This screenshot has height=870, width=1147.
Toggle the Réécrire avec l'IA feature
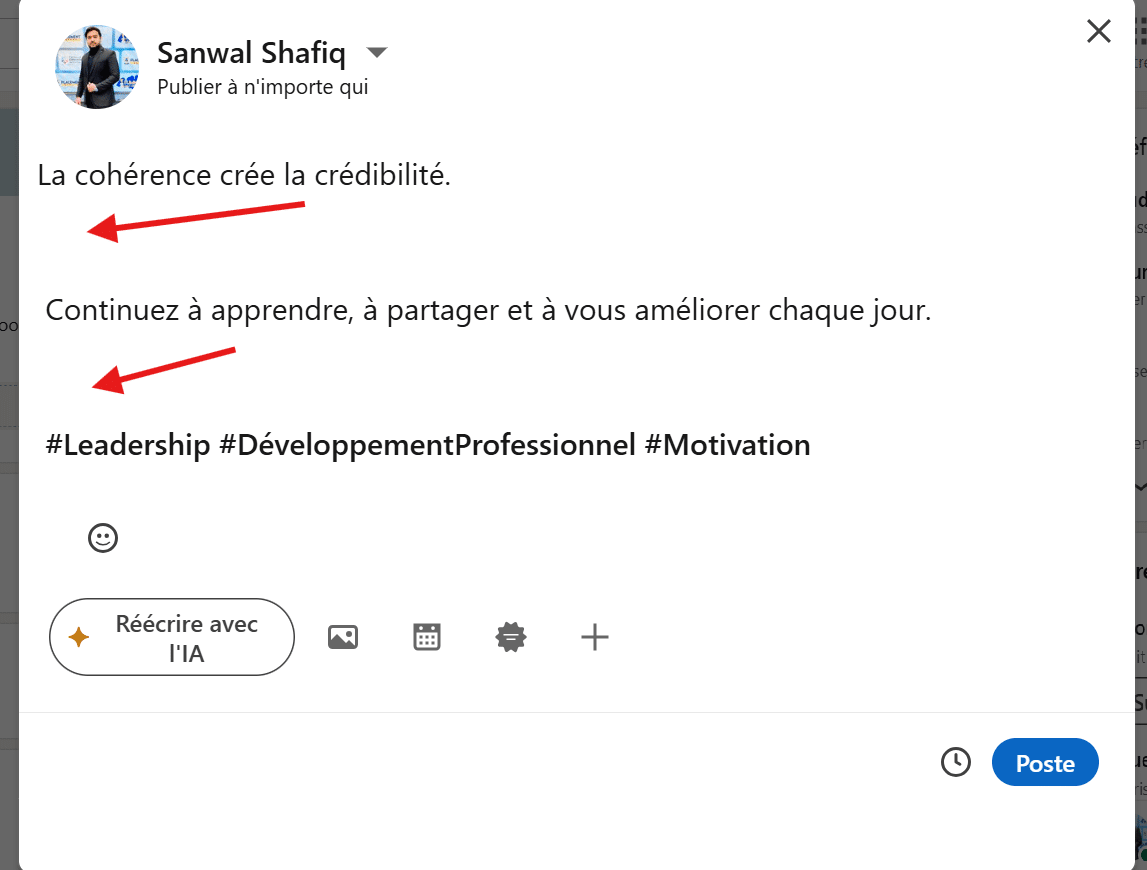click(171, 636)
